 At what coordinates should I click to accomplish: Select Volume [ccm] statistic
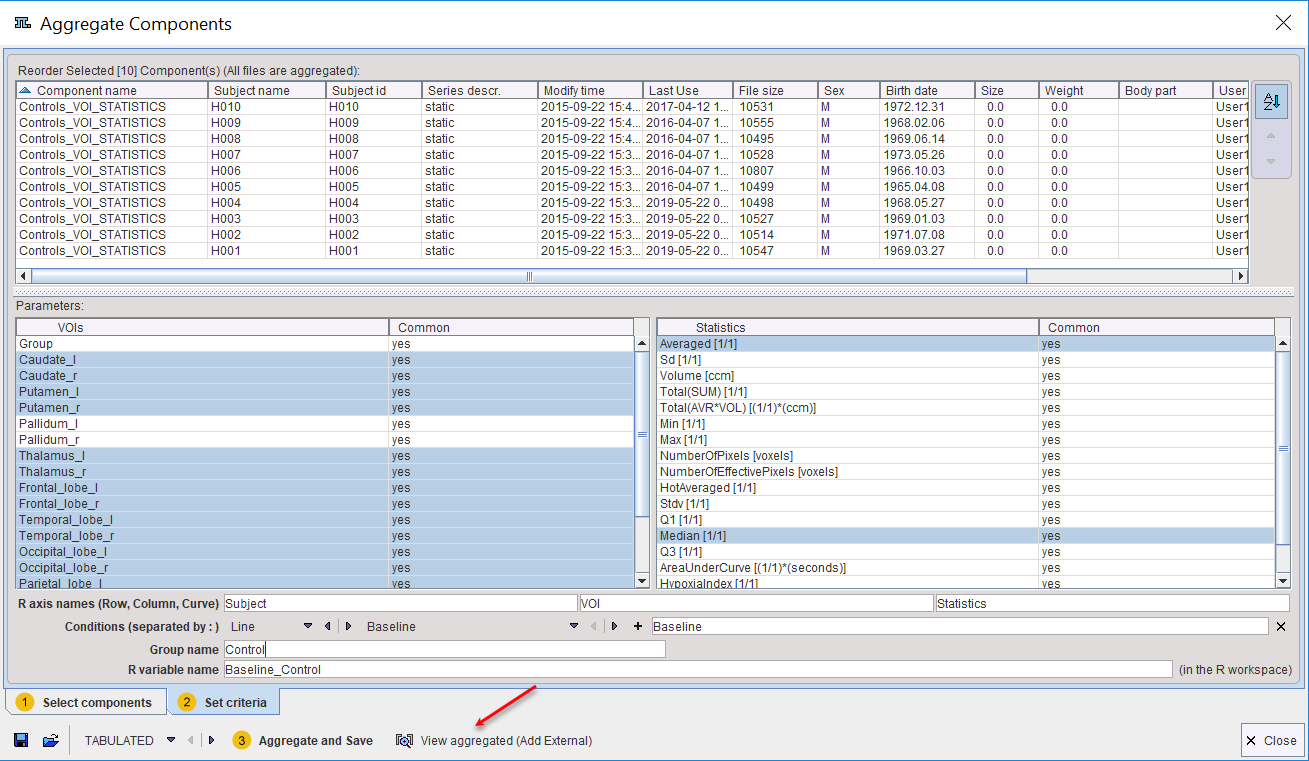click(x=966, y=376)
